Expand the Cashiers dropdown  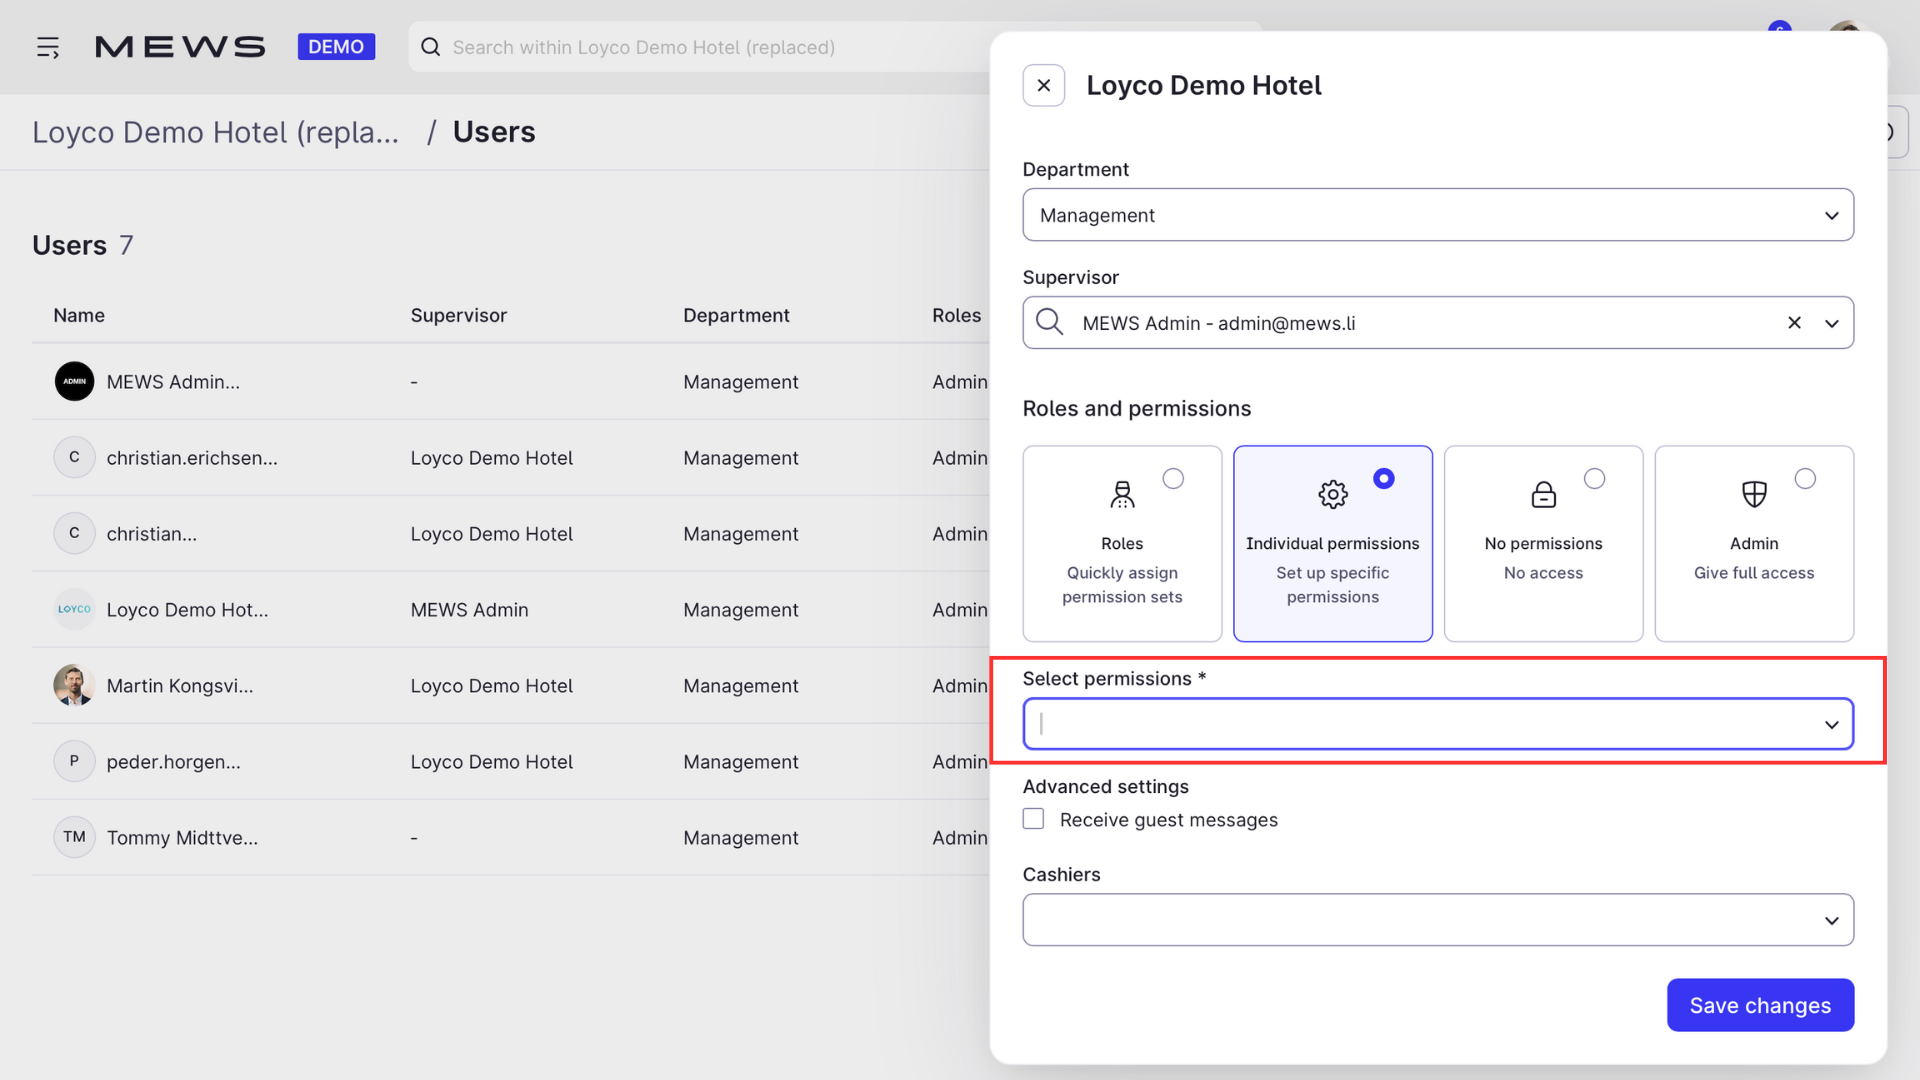click(1438, 920)
